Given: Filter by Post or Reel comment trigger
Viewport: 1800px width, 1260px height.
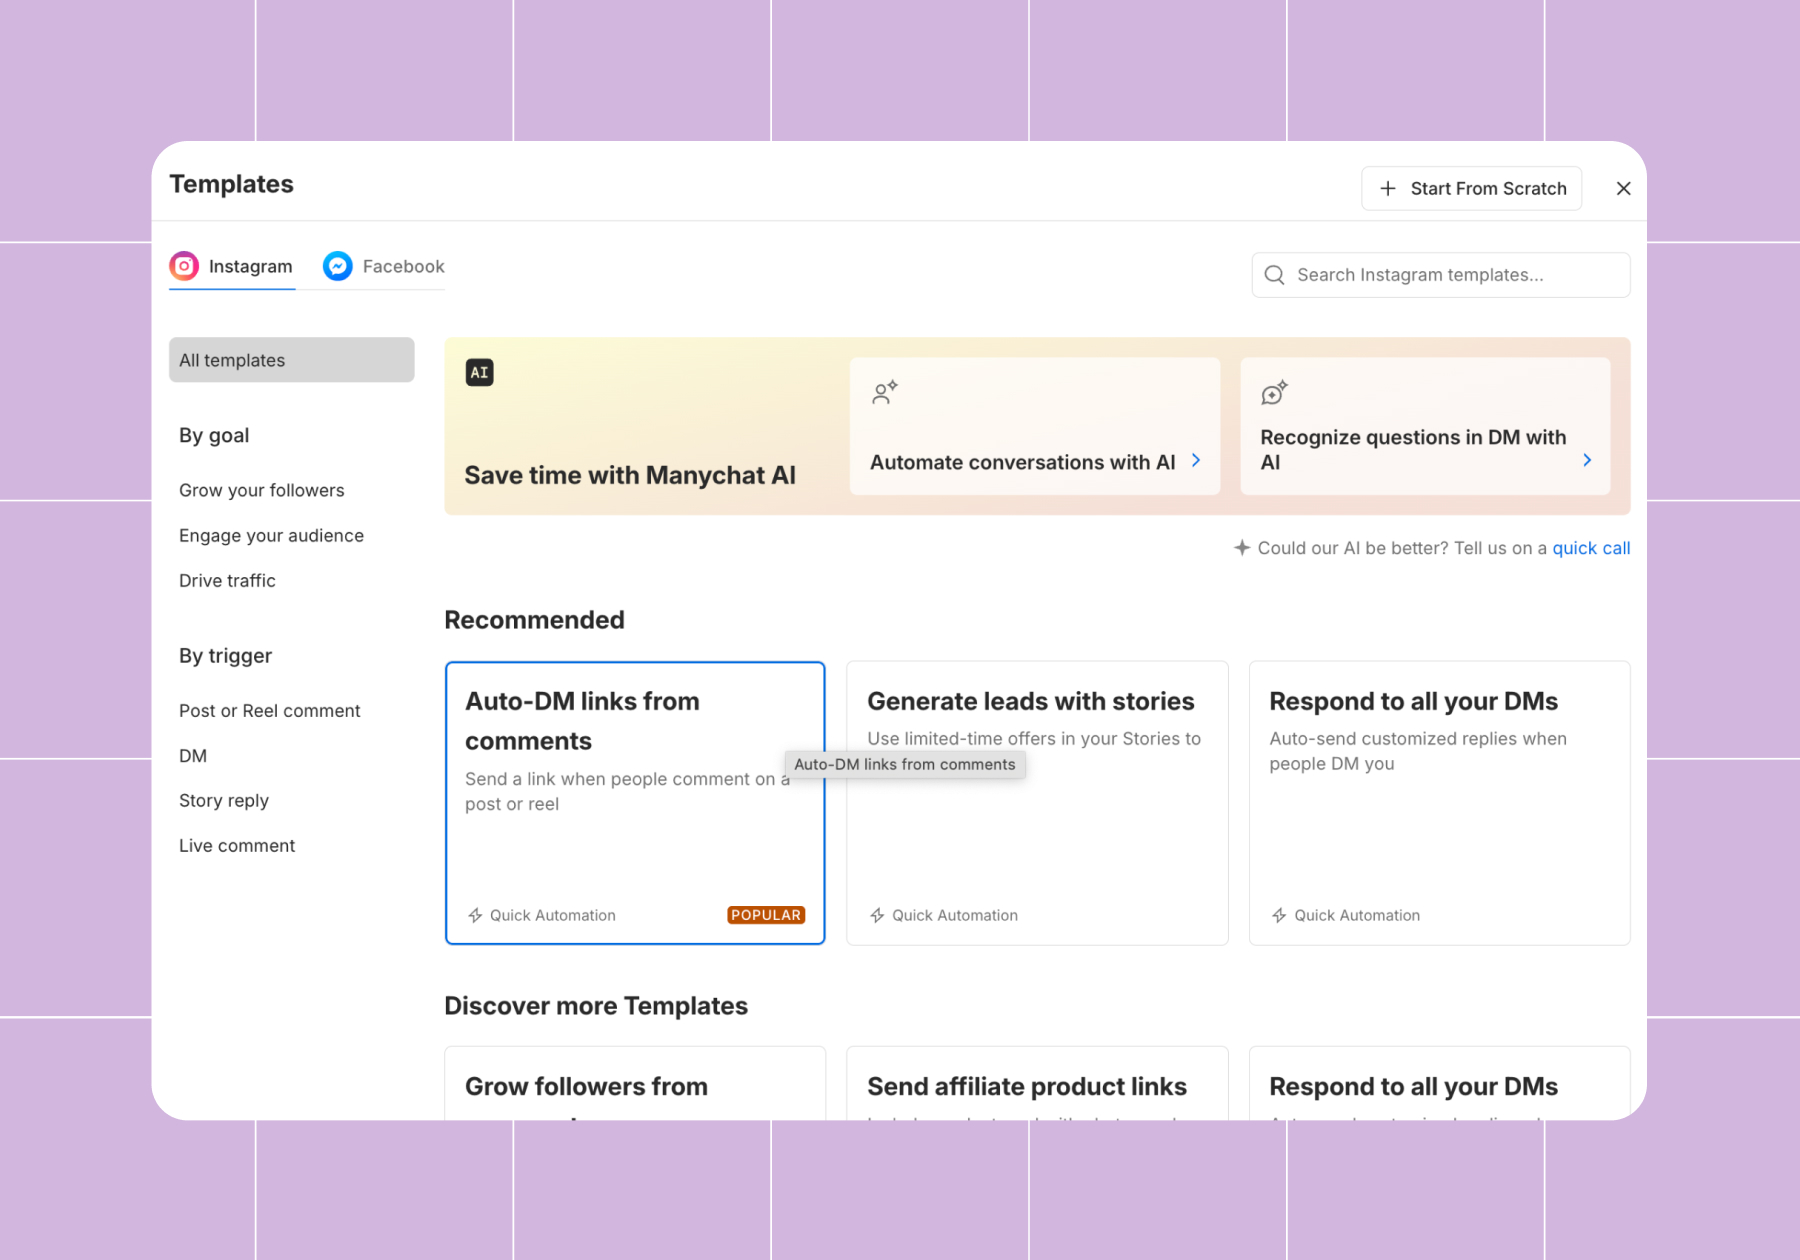Looking at the screenshot, I should (270, 710).
